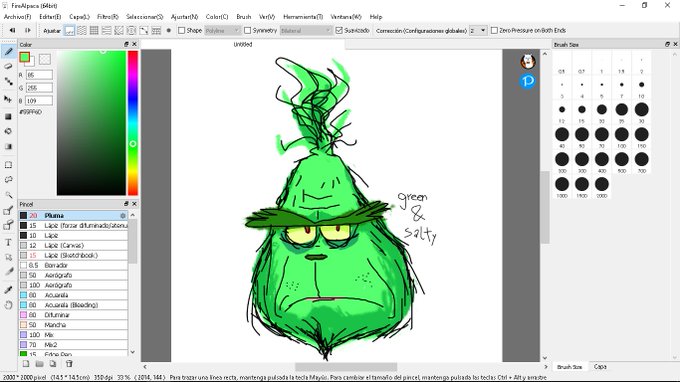Select the Text tool
The height and width of the screenshot is (382, 680).
click(8, 242)
